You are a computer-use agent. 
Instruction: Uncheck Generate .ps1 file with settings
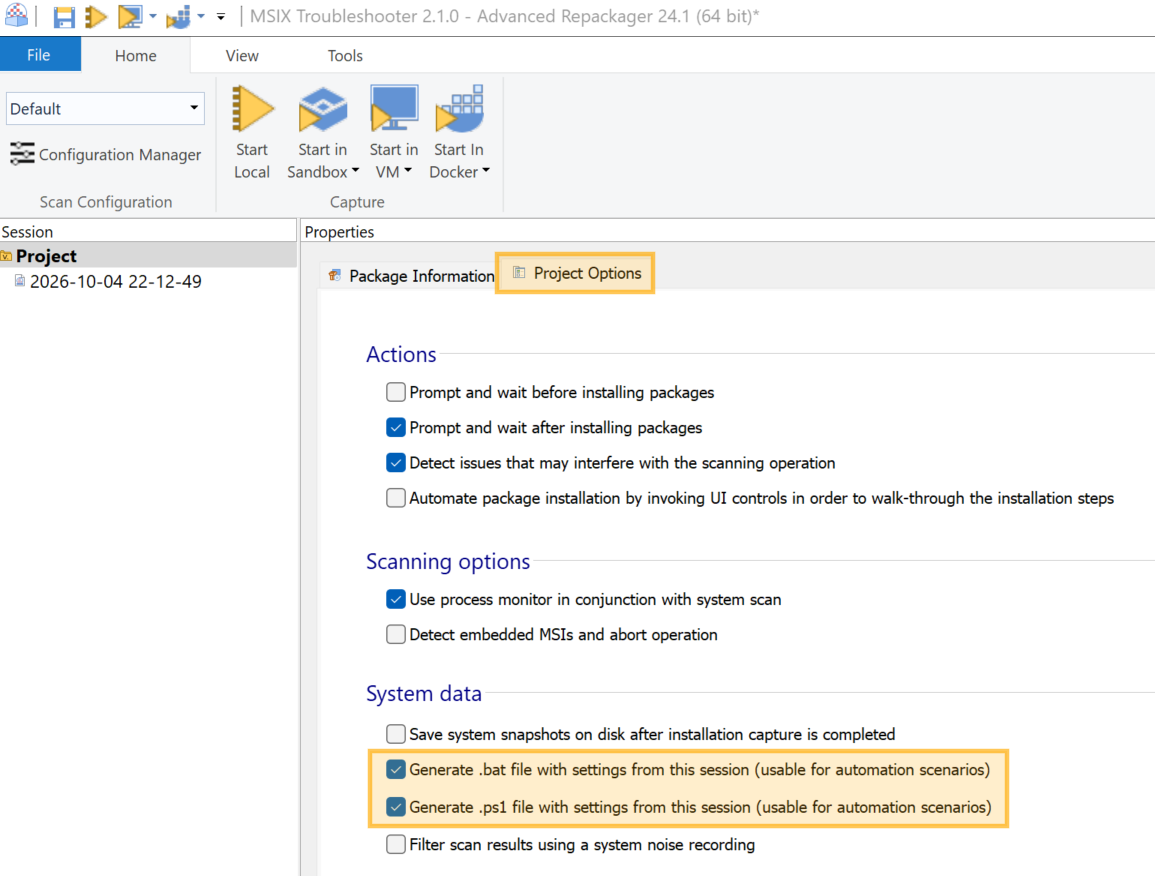click(396, 807)
